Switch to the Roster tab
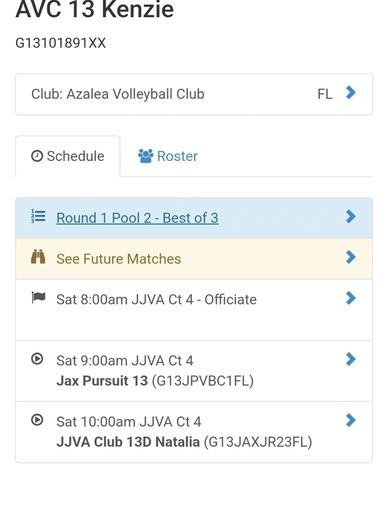Image resolution: width=388 pixels, height=517 pixels. (168, 156)
